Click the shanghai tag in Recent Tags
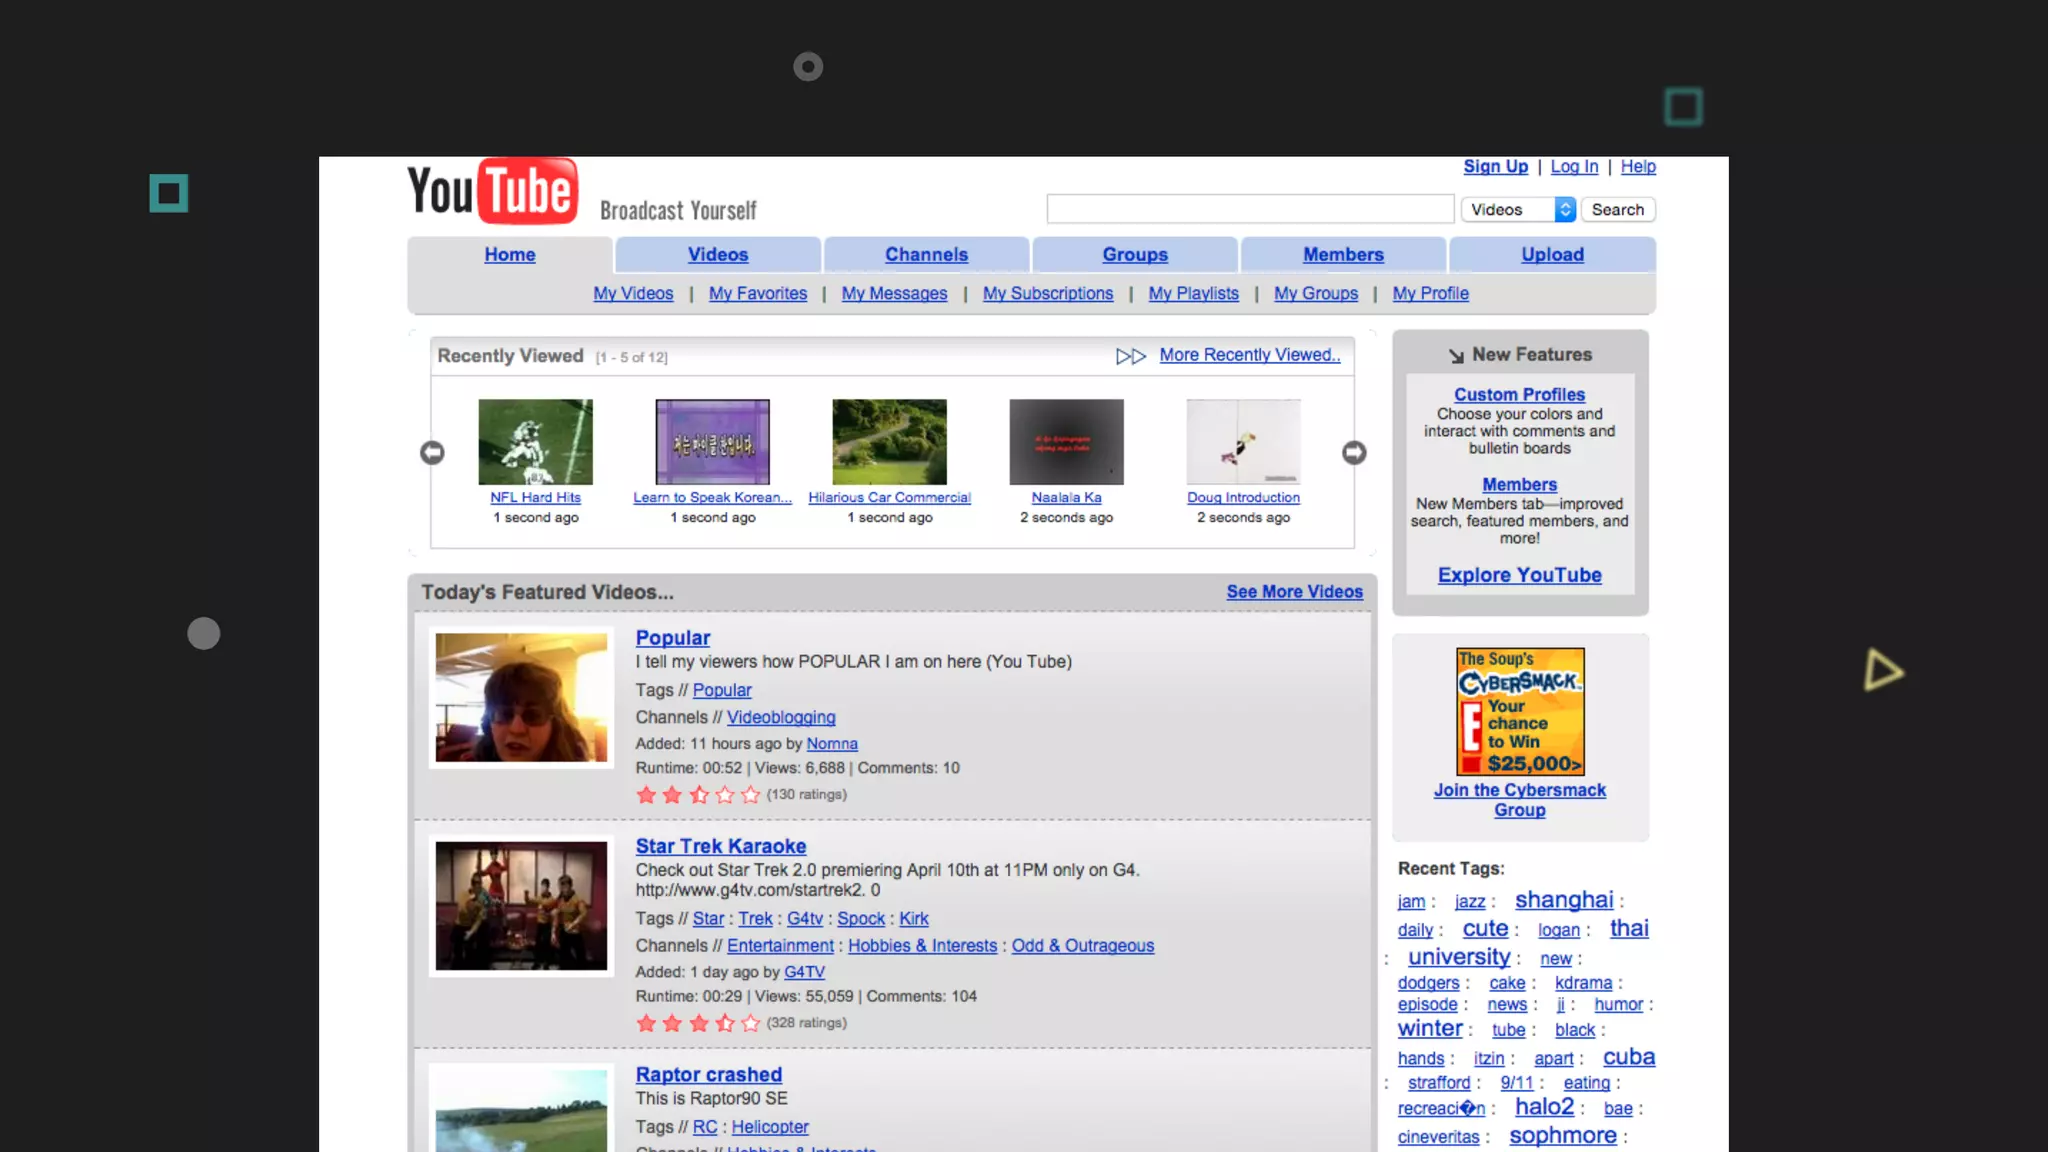The image size is (2048, 1152). pyautogui.click(x=1563, y=900)
